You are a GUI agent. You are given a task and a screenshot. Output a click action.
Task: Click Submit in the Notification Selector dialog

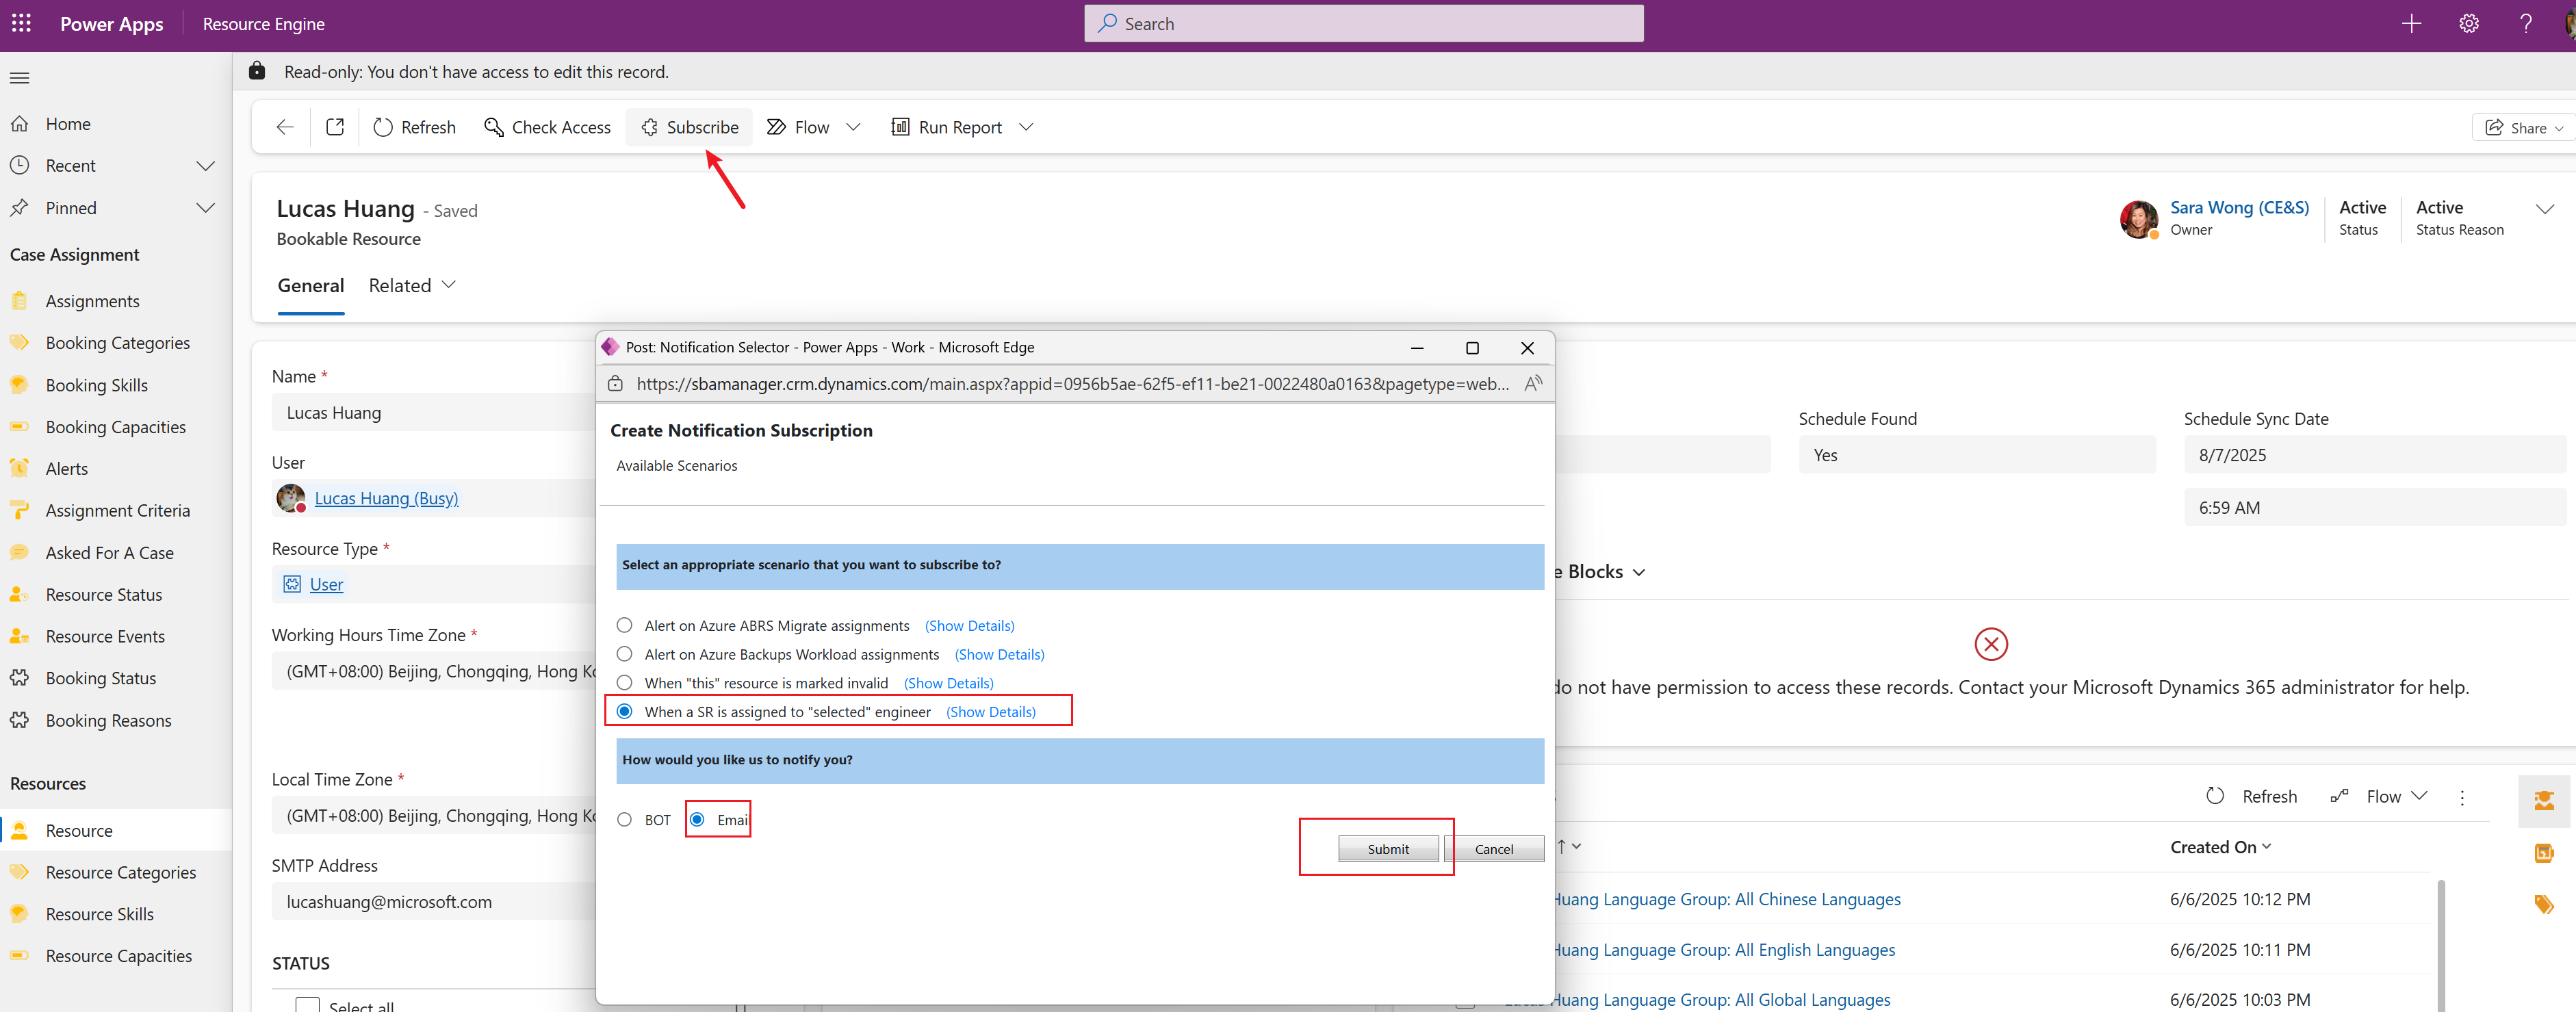[x=1388, y=849]
